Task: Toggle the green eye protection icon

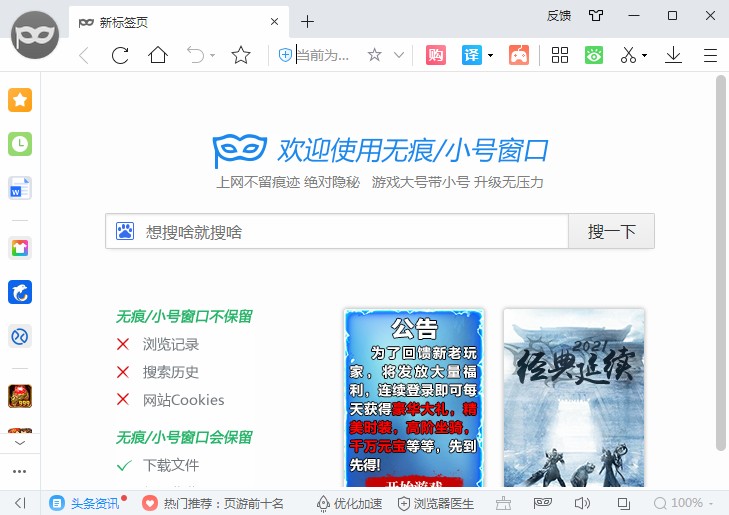Action: [594, 55]
